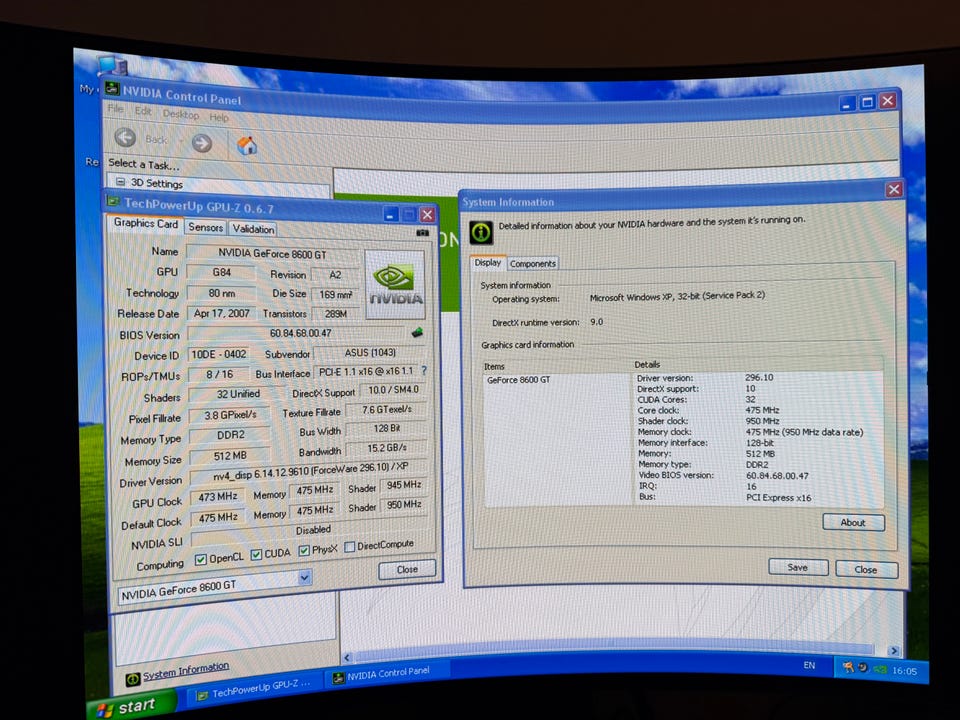The image size is (960, 720).
Task: Open the Help menu
Action: (x=219, y=117)
